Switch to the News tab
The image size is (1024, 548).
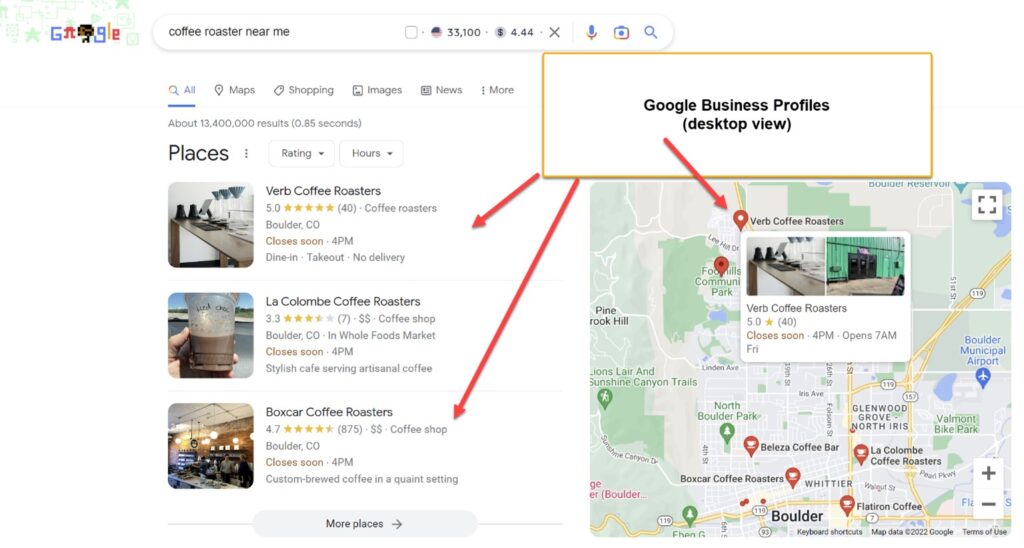coord(441,90)
